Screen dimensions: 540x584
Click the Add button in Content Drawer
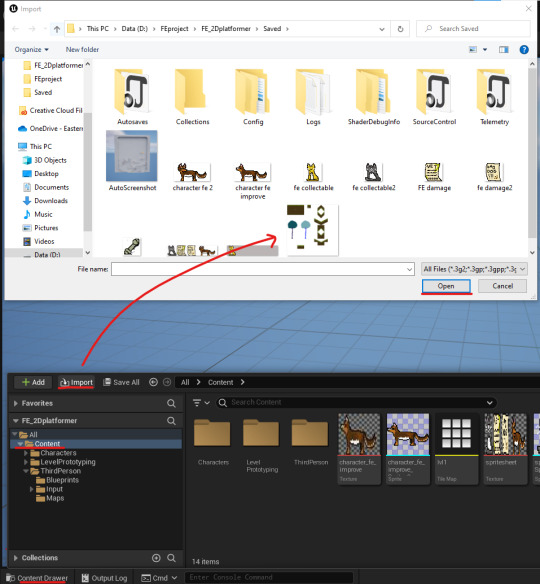click(33, 382)
